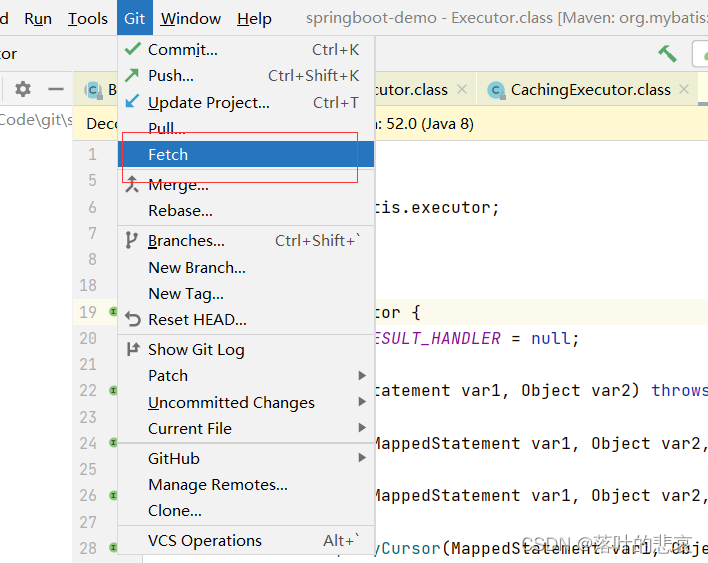Viewport: 708px width, 563px height.
Task: Expand the Current File submenu
Action: tap(246, 428)
